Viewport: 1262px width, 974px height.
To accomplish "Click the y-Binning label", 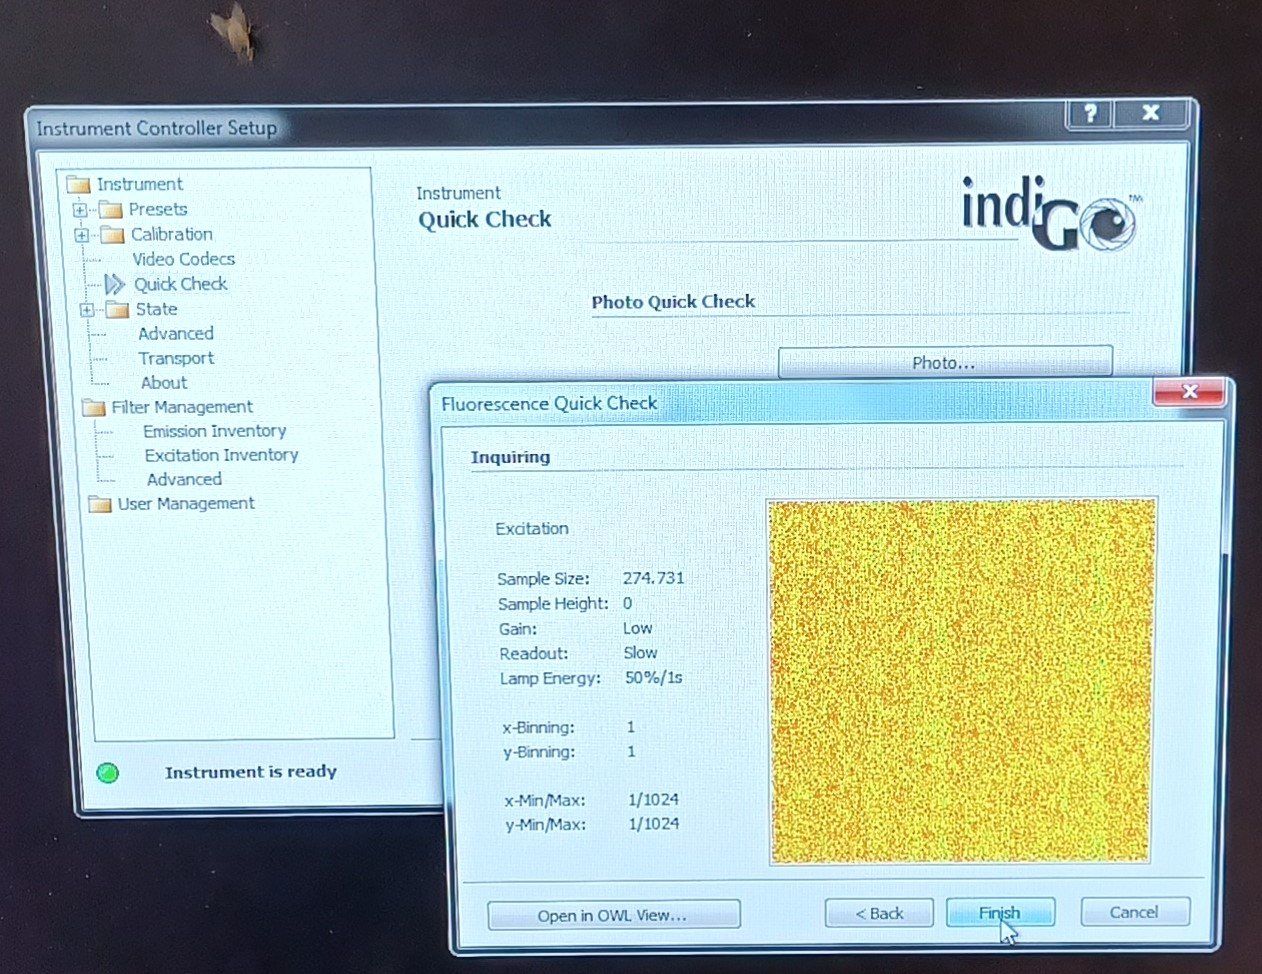I will (x=538, y=752).
